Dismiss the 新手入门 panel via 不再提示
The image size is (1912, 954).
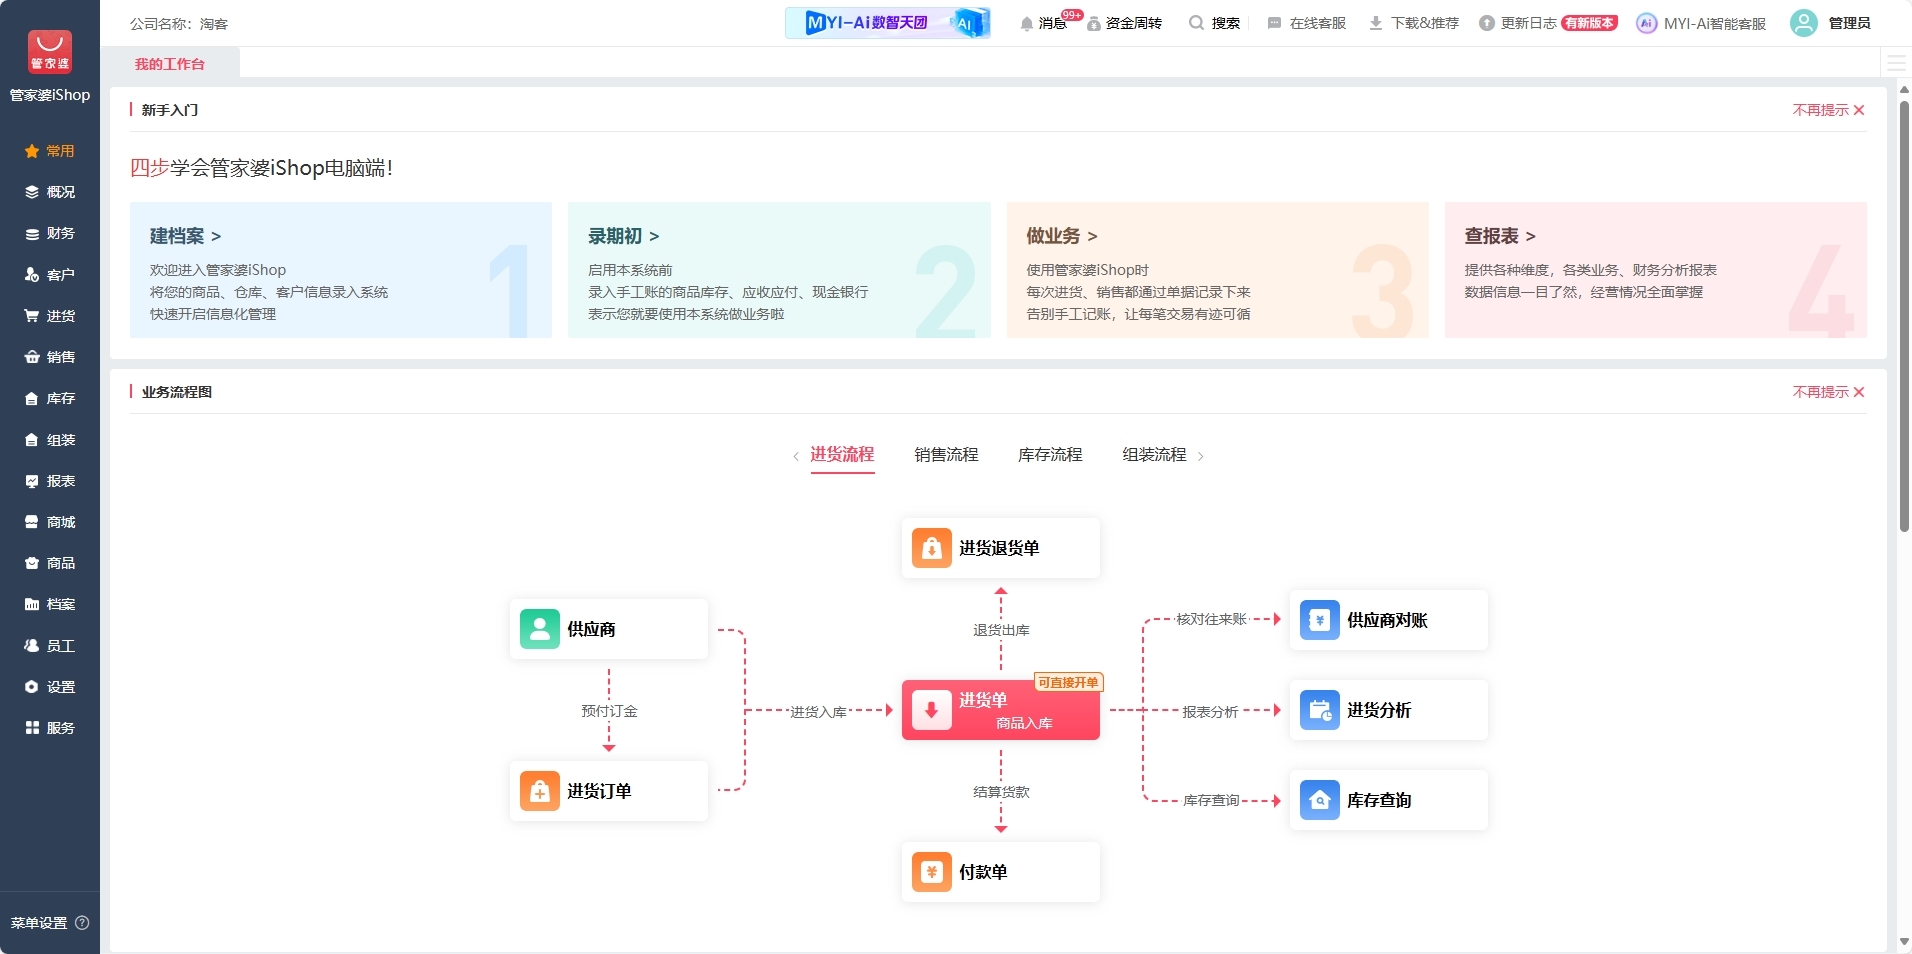(1828, 110)
